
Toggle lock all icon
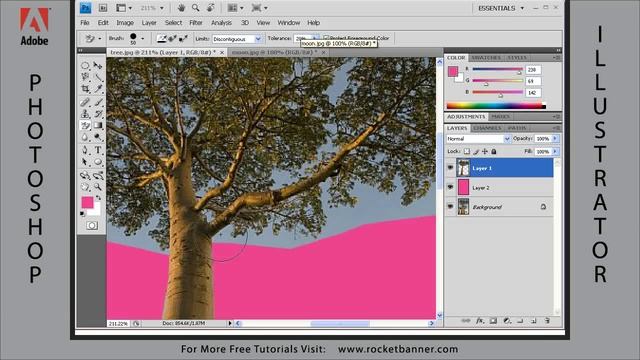tap(494, 151)
